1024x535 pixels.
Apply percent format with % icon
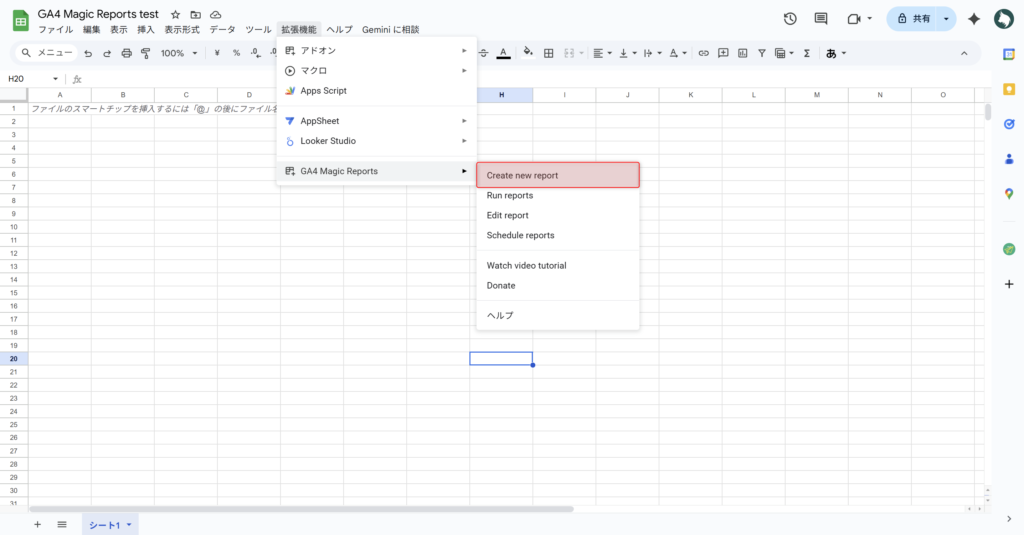coord(236,54)
